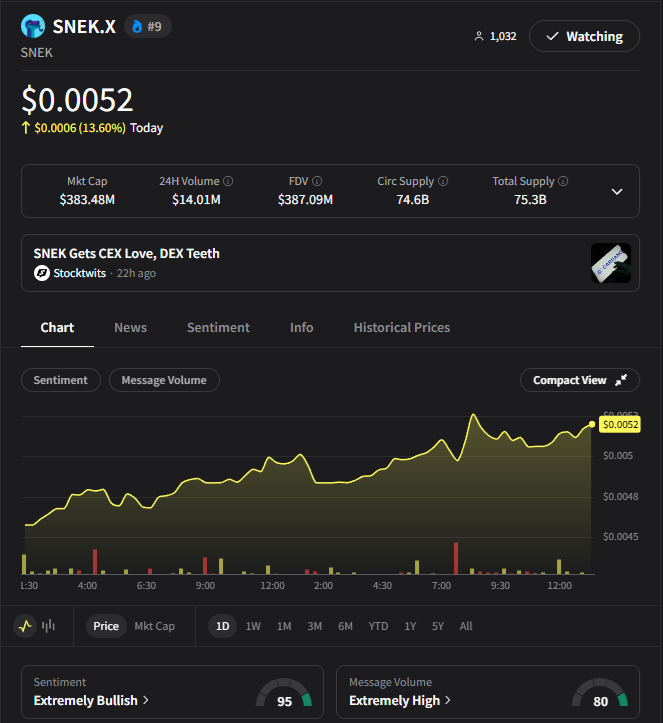Select the 6M time range
The image size is (663, 723).
tap(345, 626)
